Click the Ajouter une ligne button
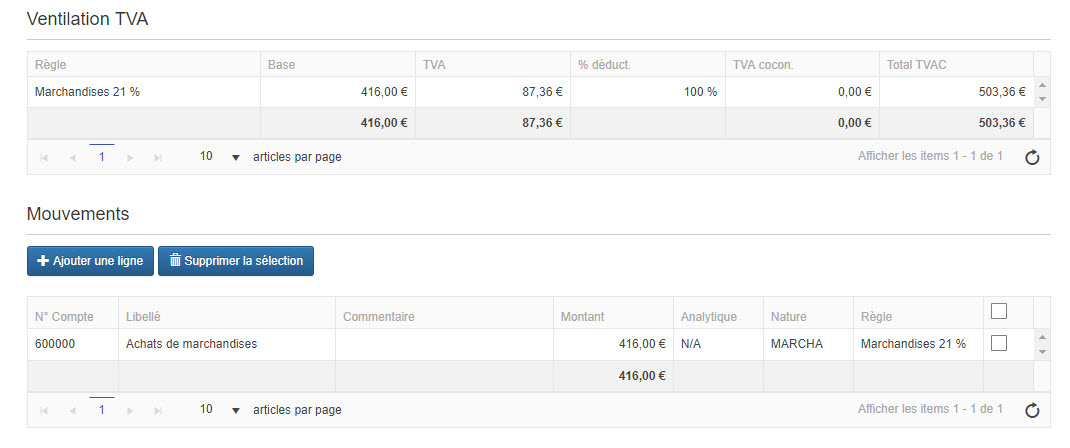 (90, 261)
